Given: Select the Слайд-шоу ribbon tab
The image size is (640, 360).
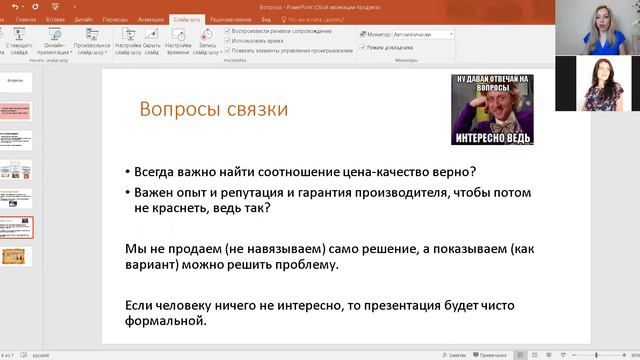Looking at the screenshot, I should (187, 19).
